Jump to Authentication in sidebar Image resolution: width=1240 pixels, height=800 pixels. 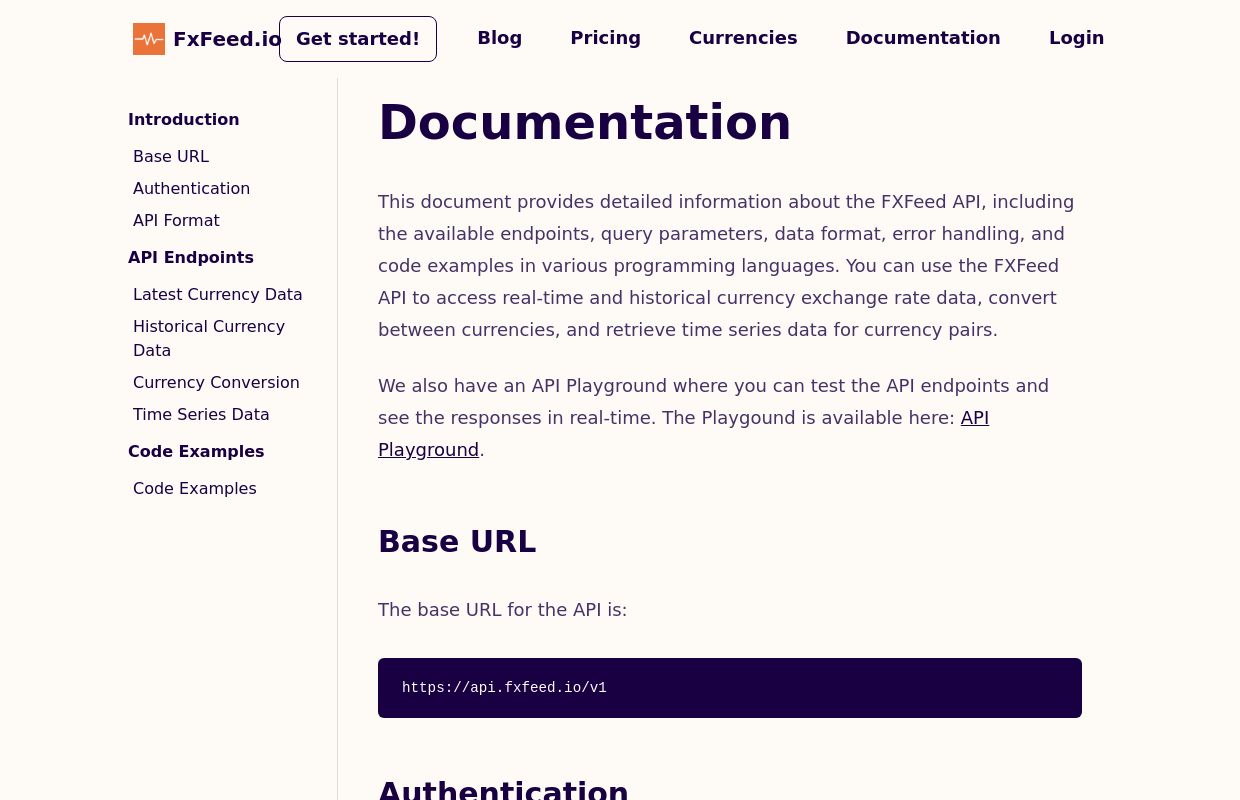point(192,189)
